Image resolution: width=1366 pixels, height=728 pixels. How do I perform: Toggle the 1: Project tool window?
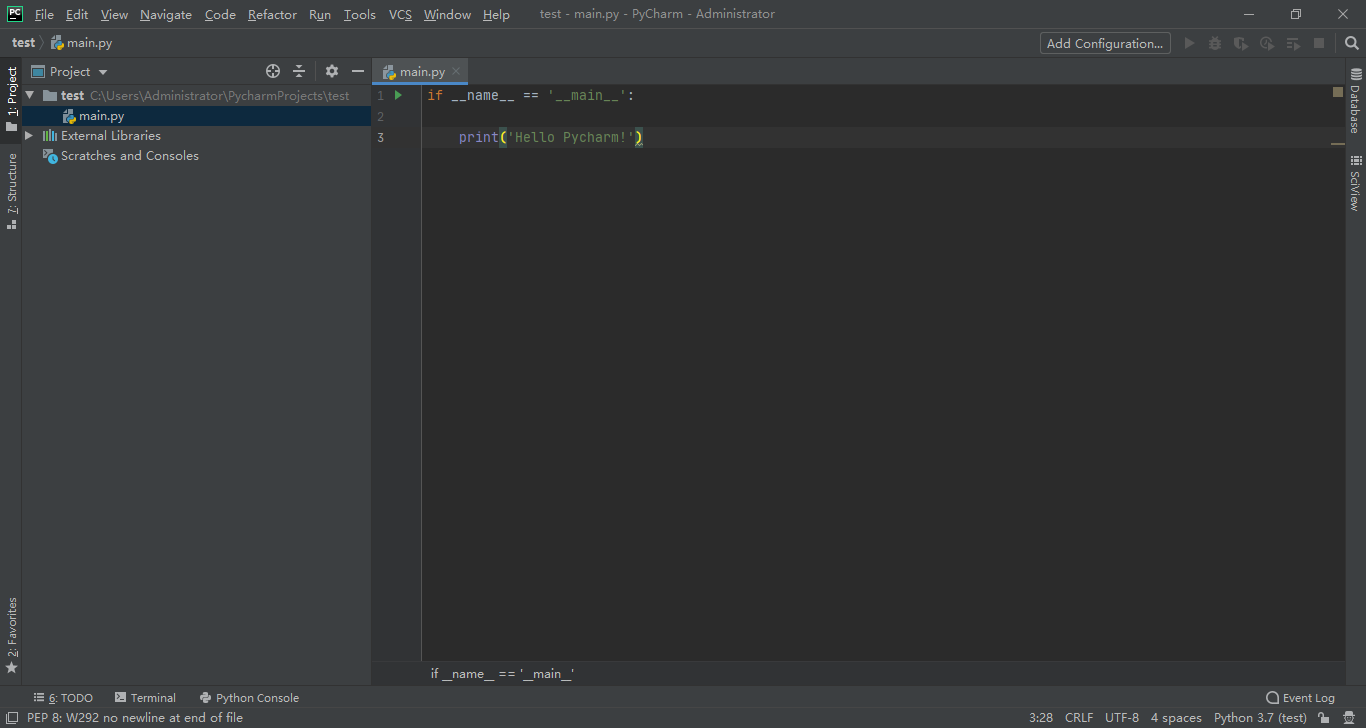[11, 99]
